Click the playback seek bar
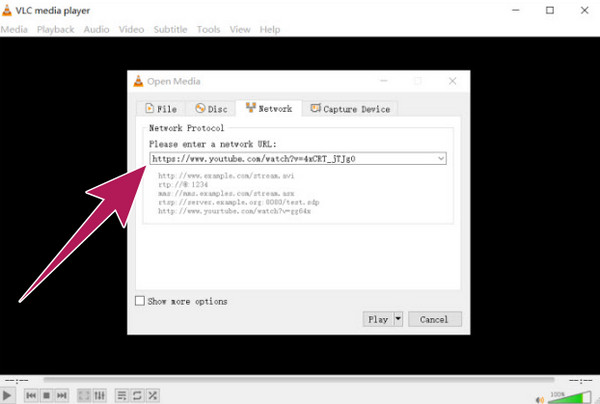This screenshot has width=600, height=404. point(299,380)
